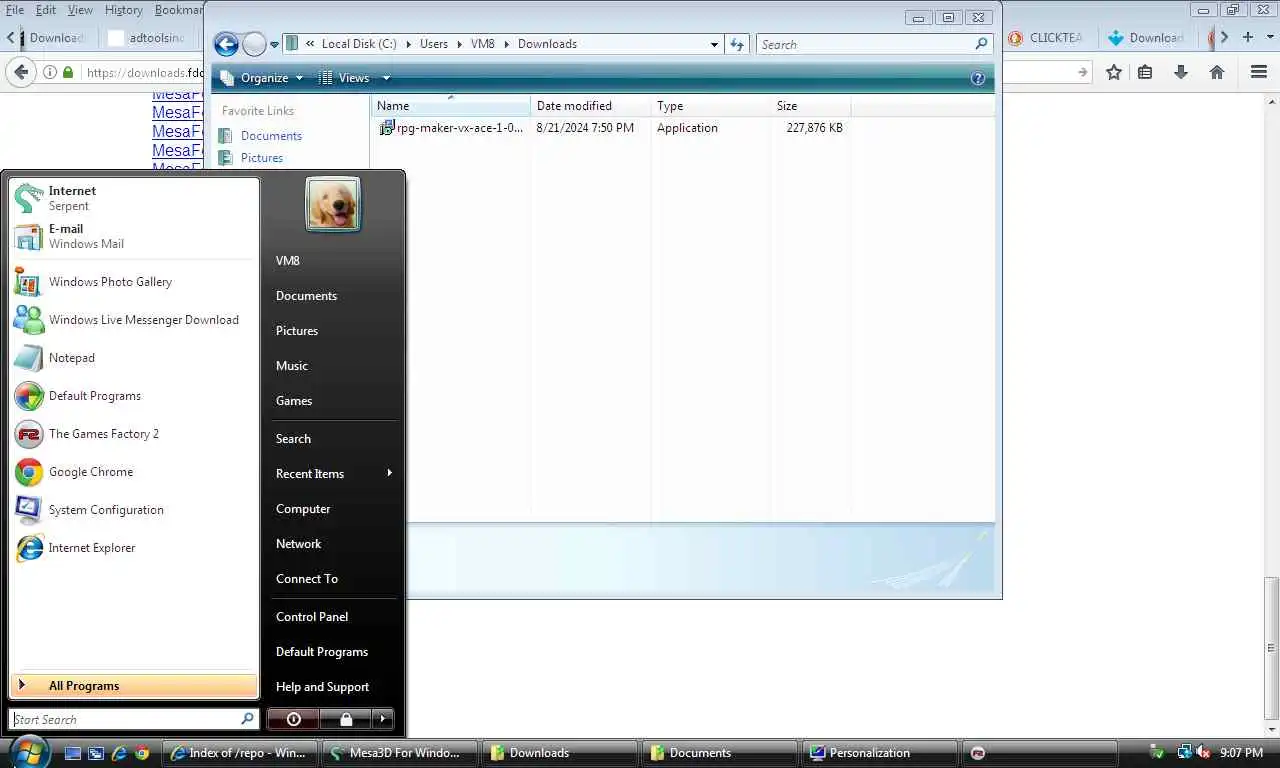Open Windows Photo Gallery
Image resolution: width=1280 pixels, height=768 pixels.
pyautogui.click(x=134, y=282)
